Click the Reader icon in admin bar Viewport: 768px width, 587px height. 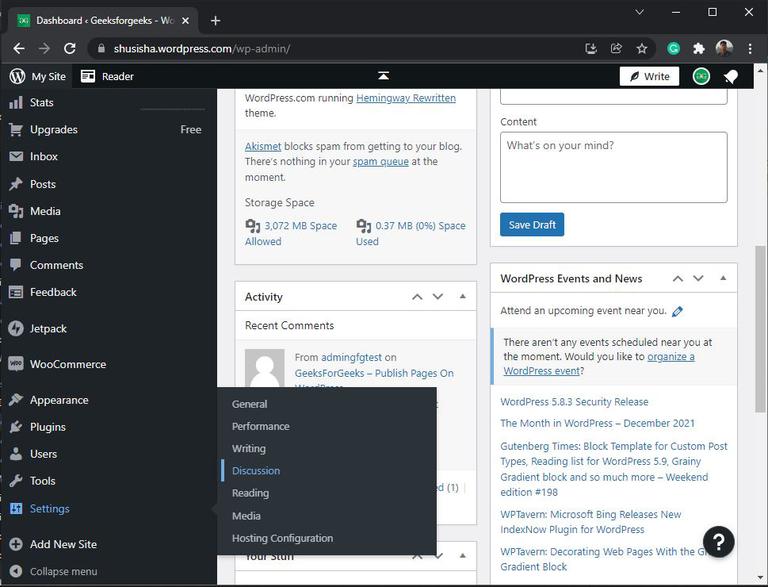coord(88,76)
